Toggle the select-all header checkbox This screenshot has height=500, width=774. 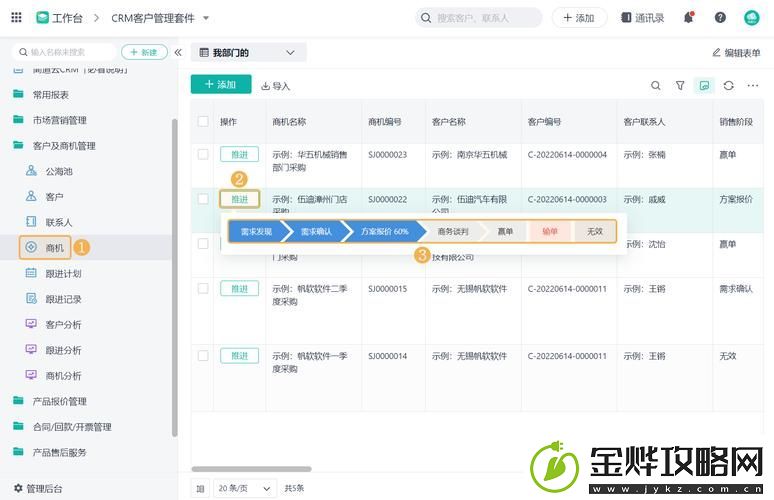tap(203, 121)
